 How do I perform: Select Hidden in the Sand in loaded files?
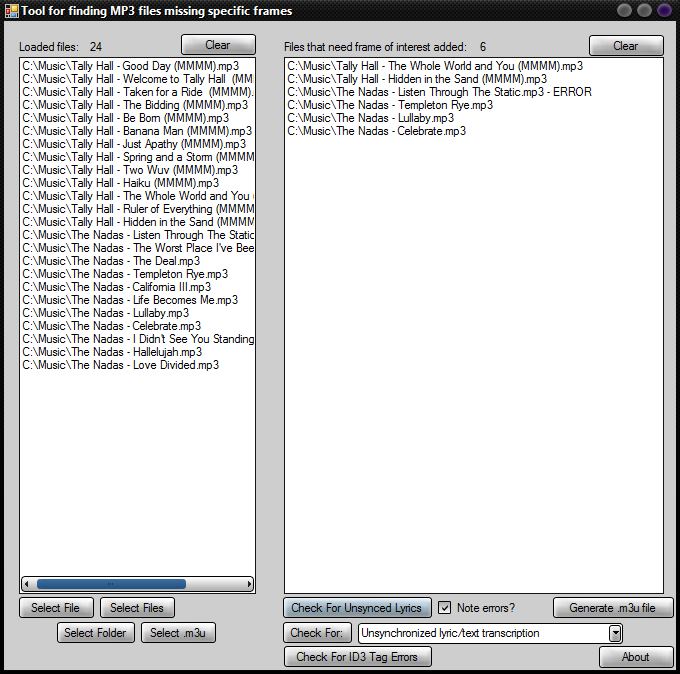pos(137,222)
